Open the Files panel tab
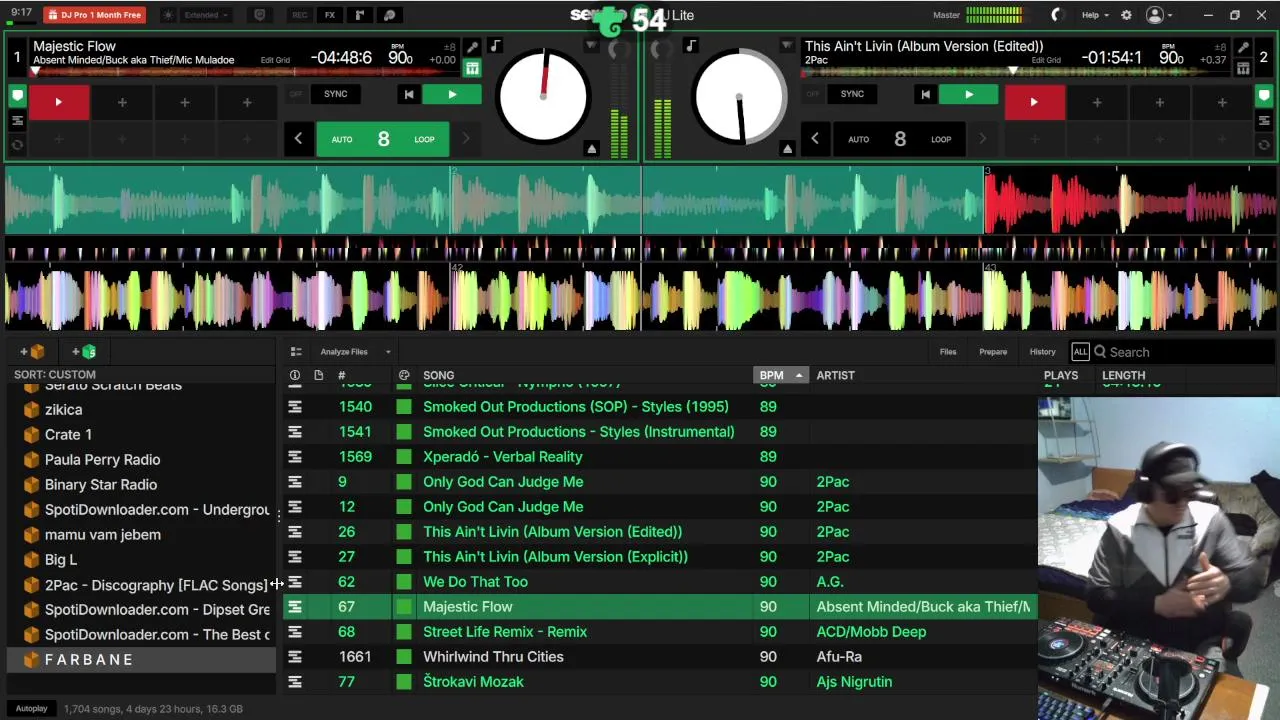 [948, 352]
